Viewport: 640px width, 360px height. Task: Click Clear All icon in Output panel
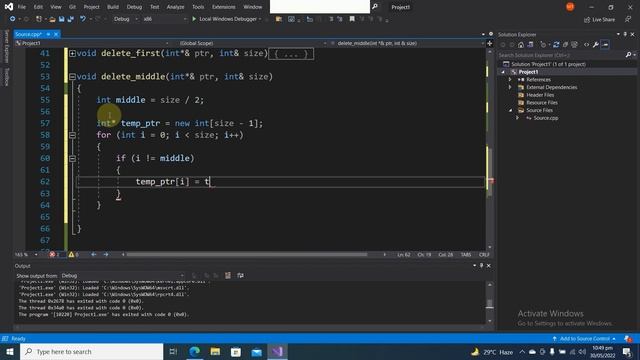(x=228, y=276)
